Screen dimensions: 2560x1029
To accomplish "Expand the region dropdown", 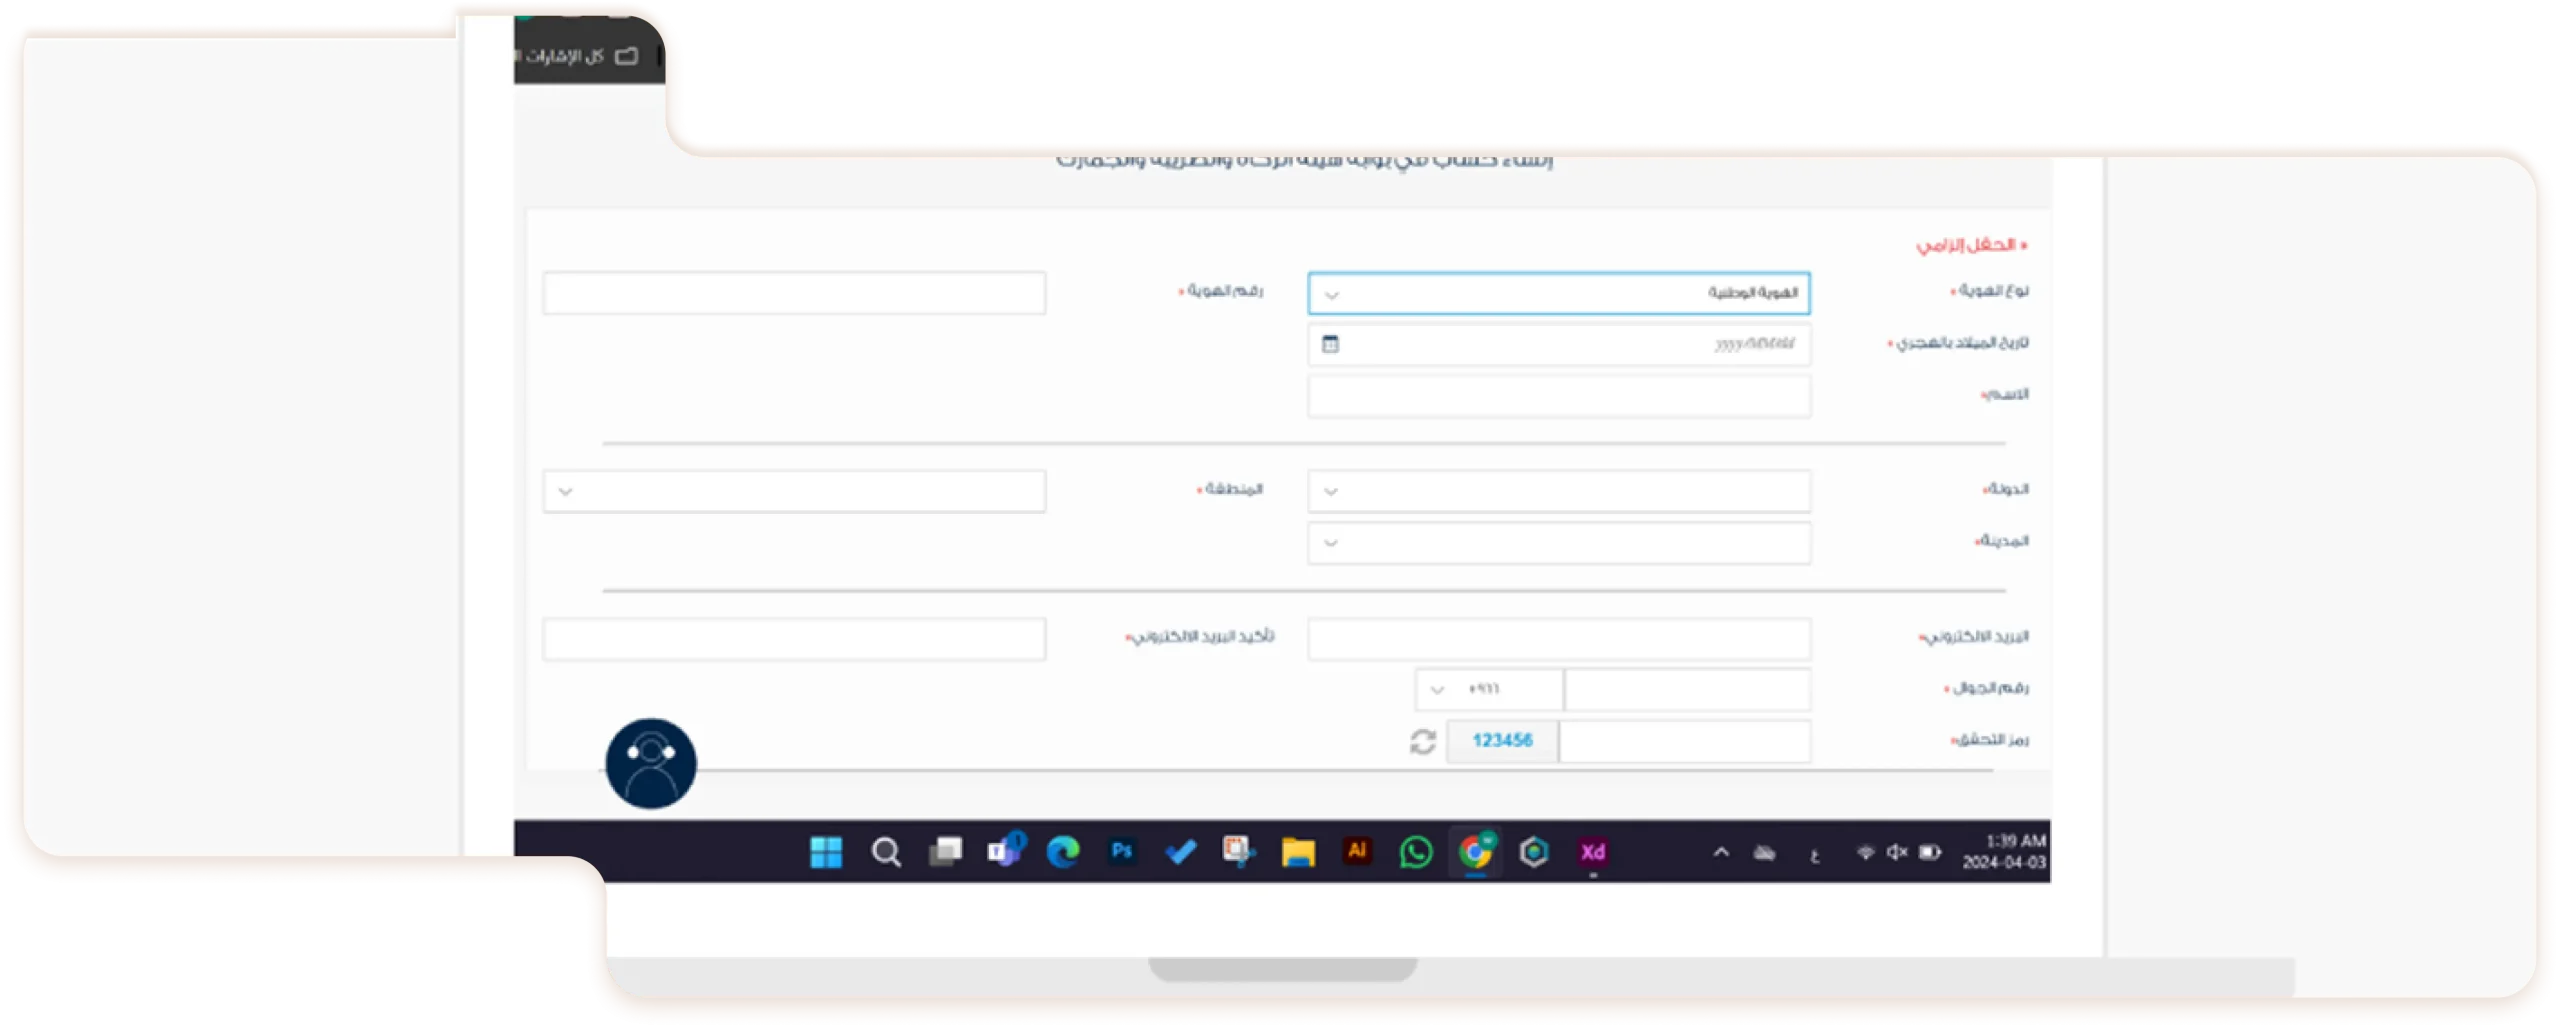I will coord(794,491).
